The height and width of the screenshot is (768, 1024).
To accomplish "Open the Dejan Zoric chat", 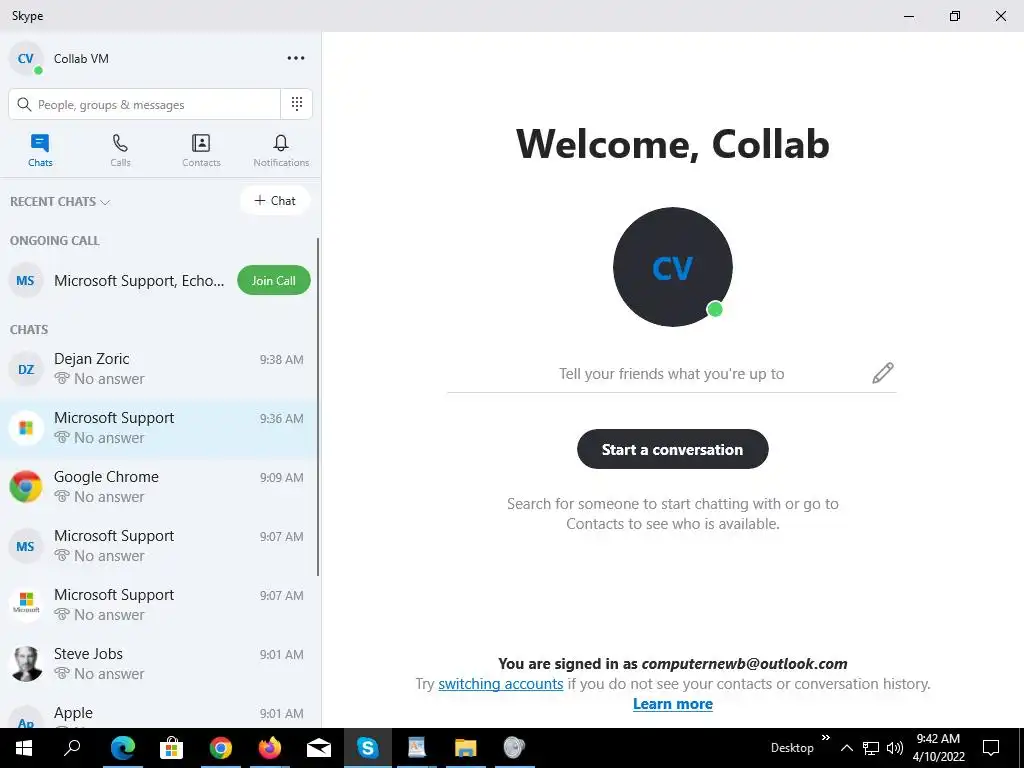I will tap(159, 369).
